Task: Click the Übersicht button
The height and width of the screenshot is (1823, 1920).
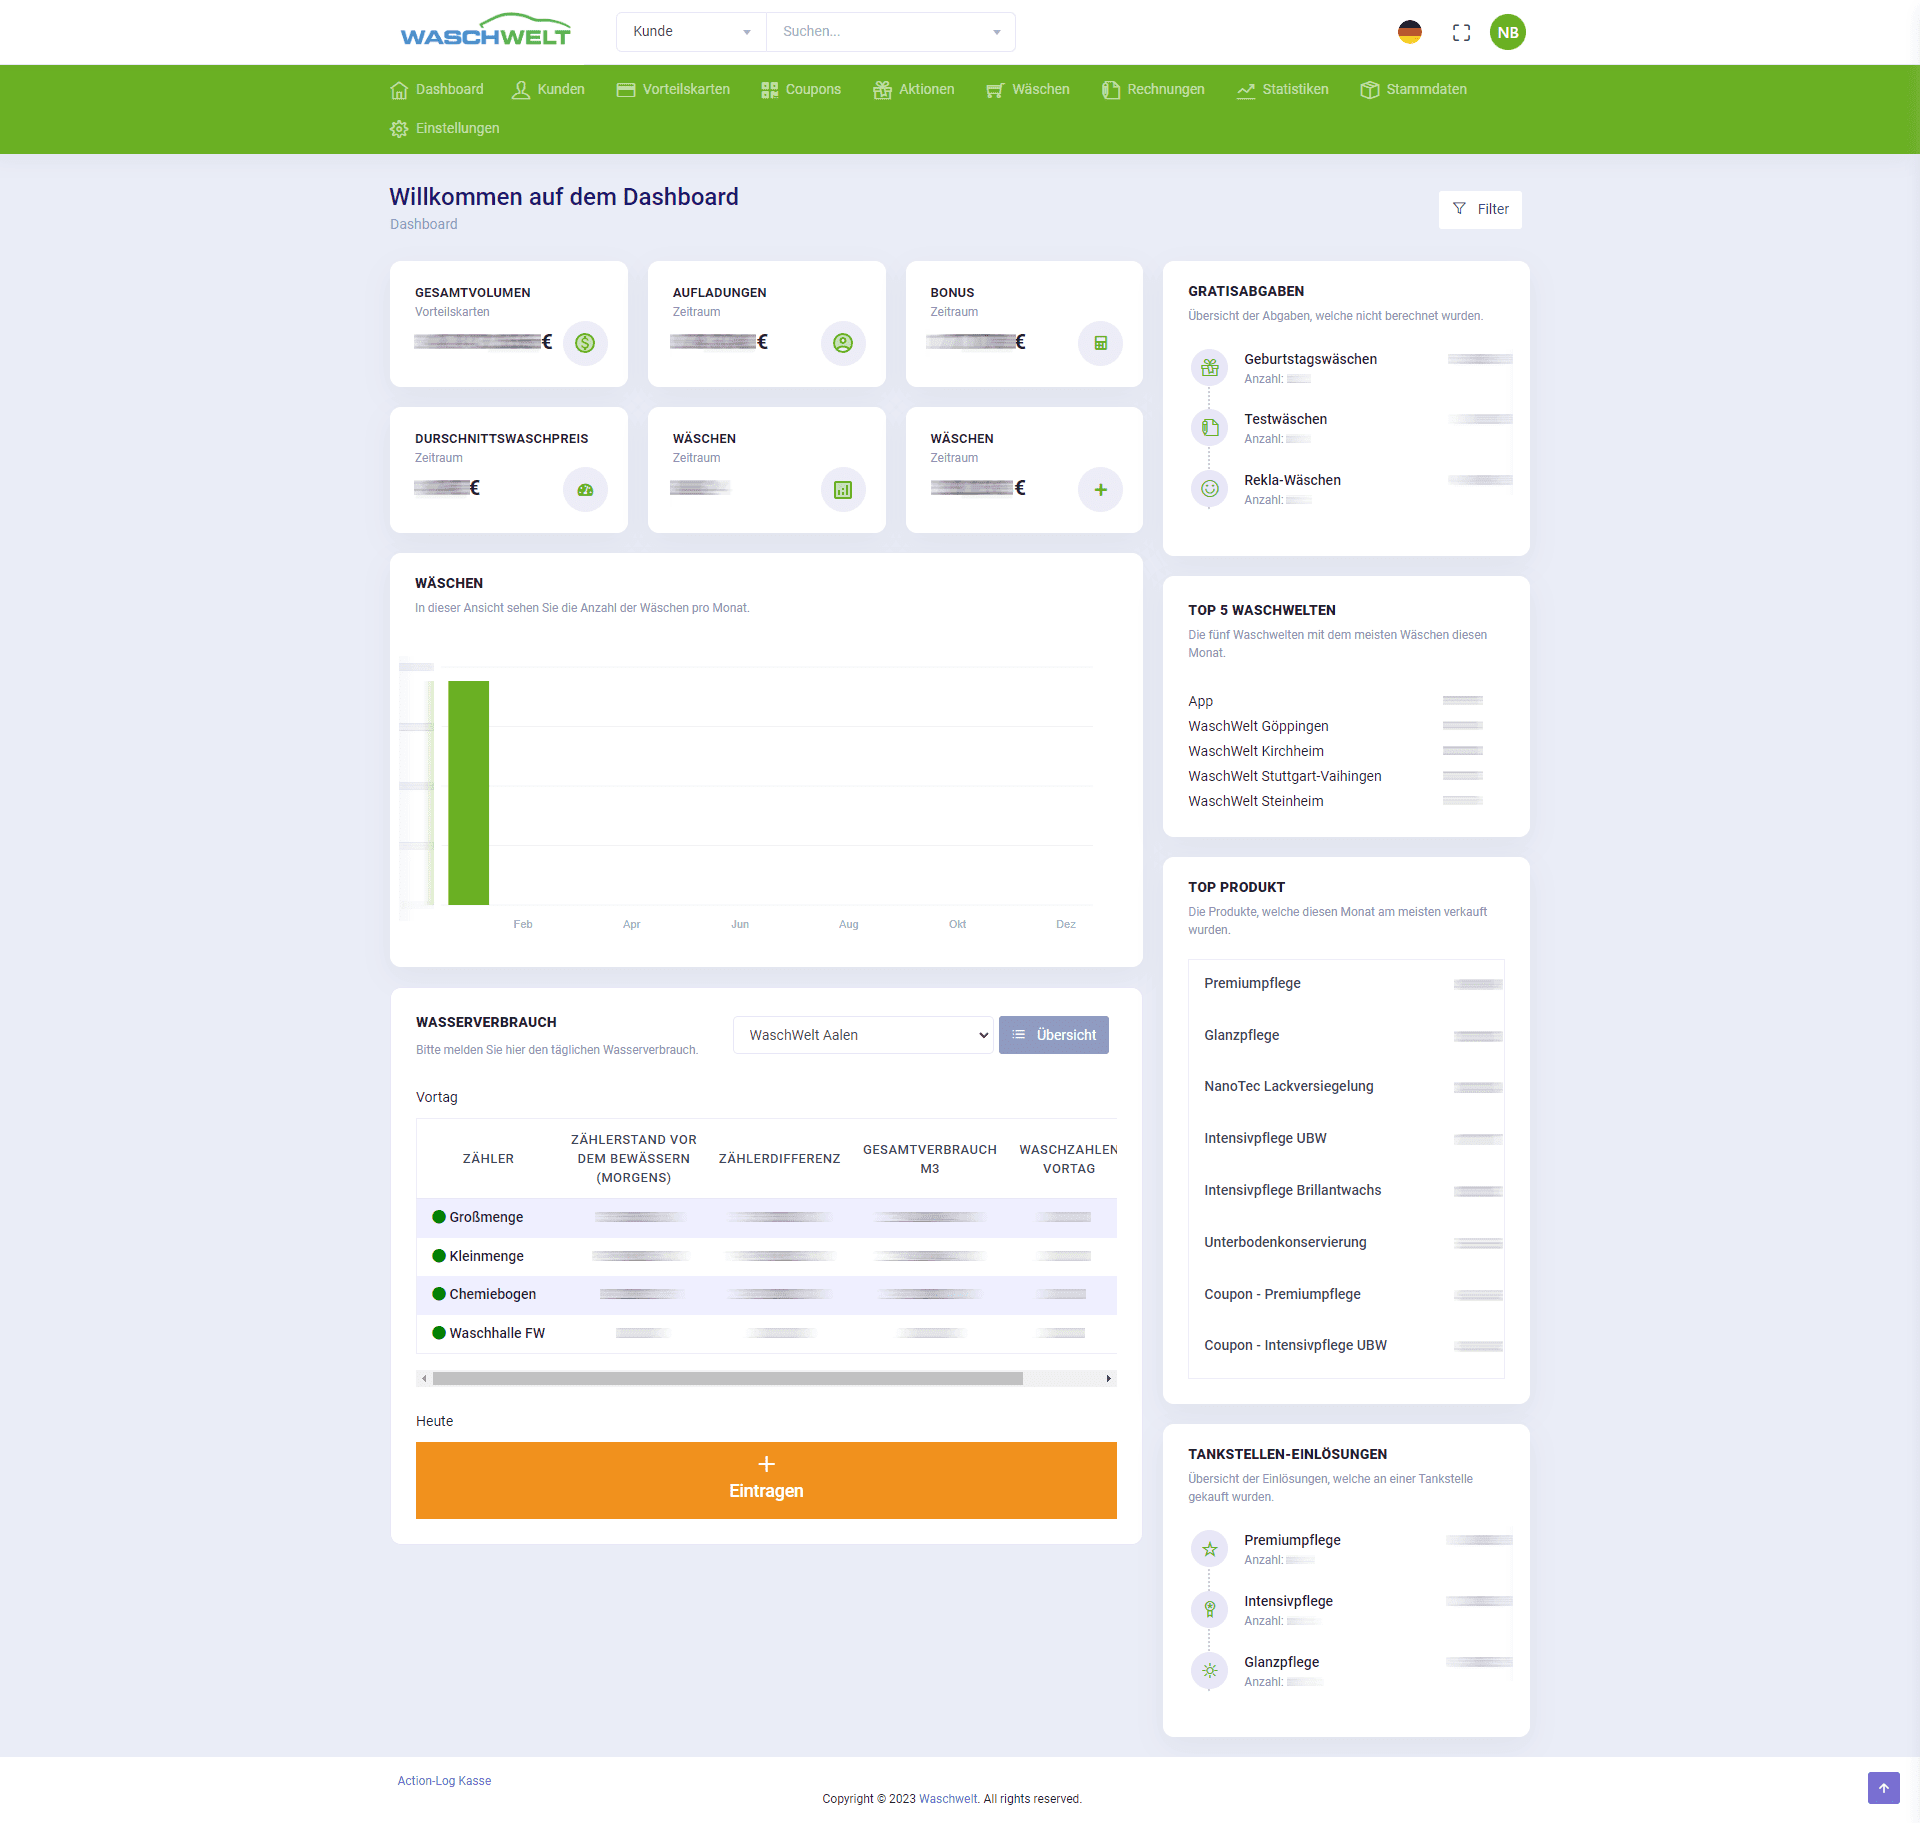Action: pyautogui.click(x=1054, y=1035)
